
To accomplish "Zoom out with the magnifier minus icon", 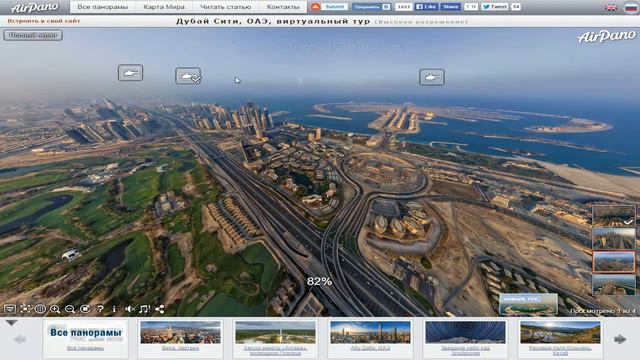I will click(70, 309).
